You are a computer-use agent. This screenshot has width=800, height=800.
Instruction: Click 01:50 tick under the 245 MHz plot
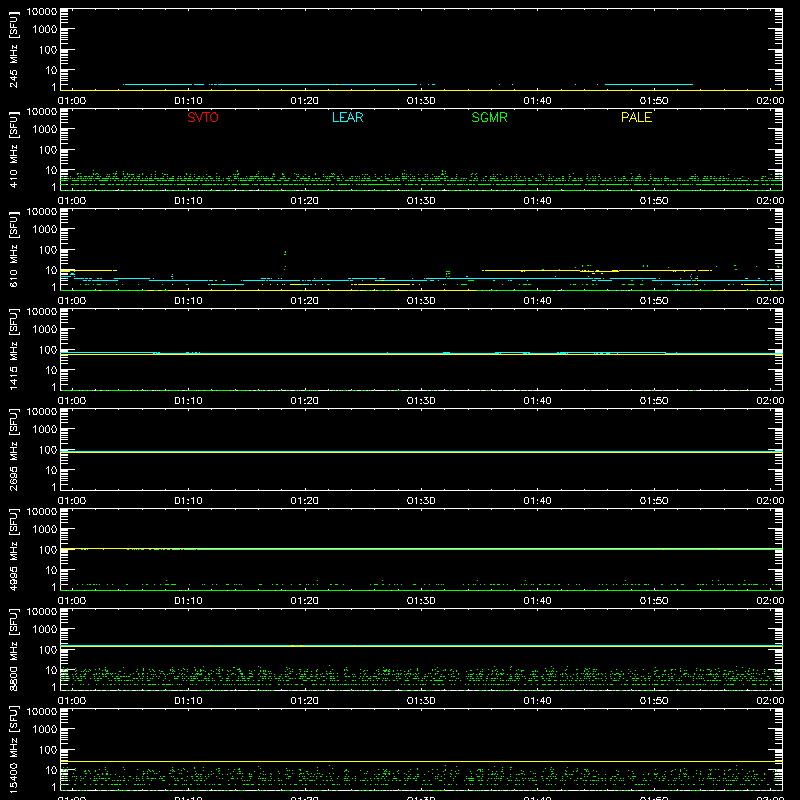(654, 101)
